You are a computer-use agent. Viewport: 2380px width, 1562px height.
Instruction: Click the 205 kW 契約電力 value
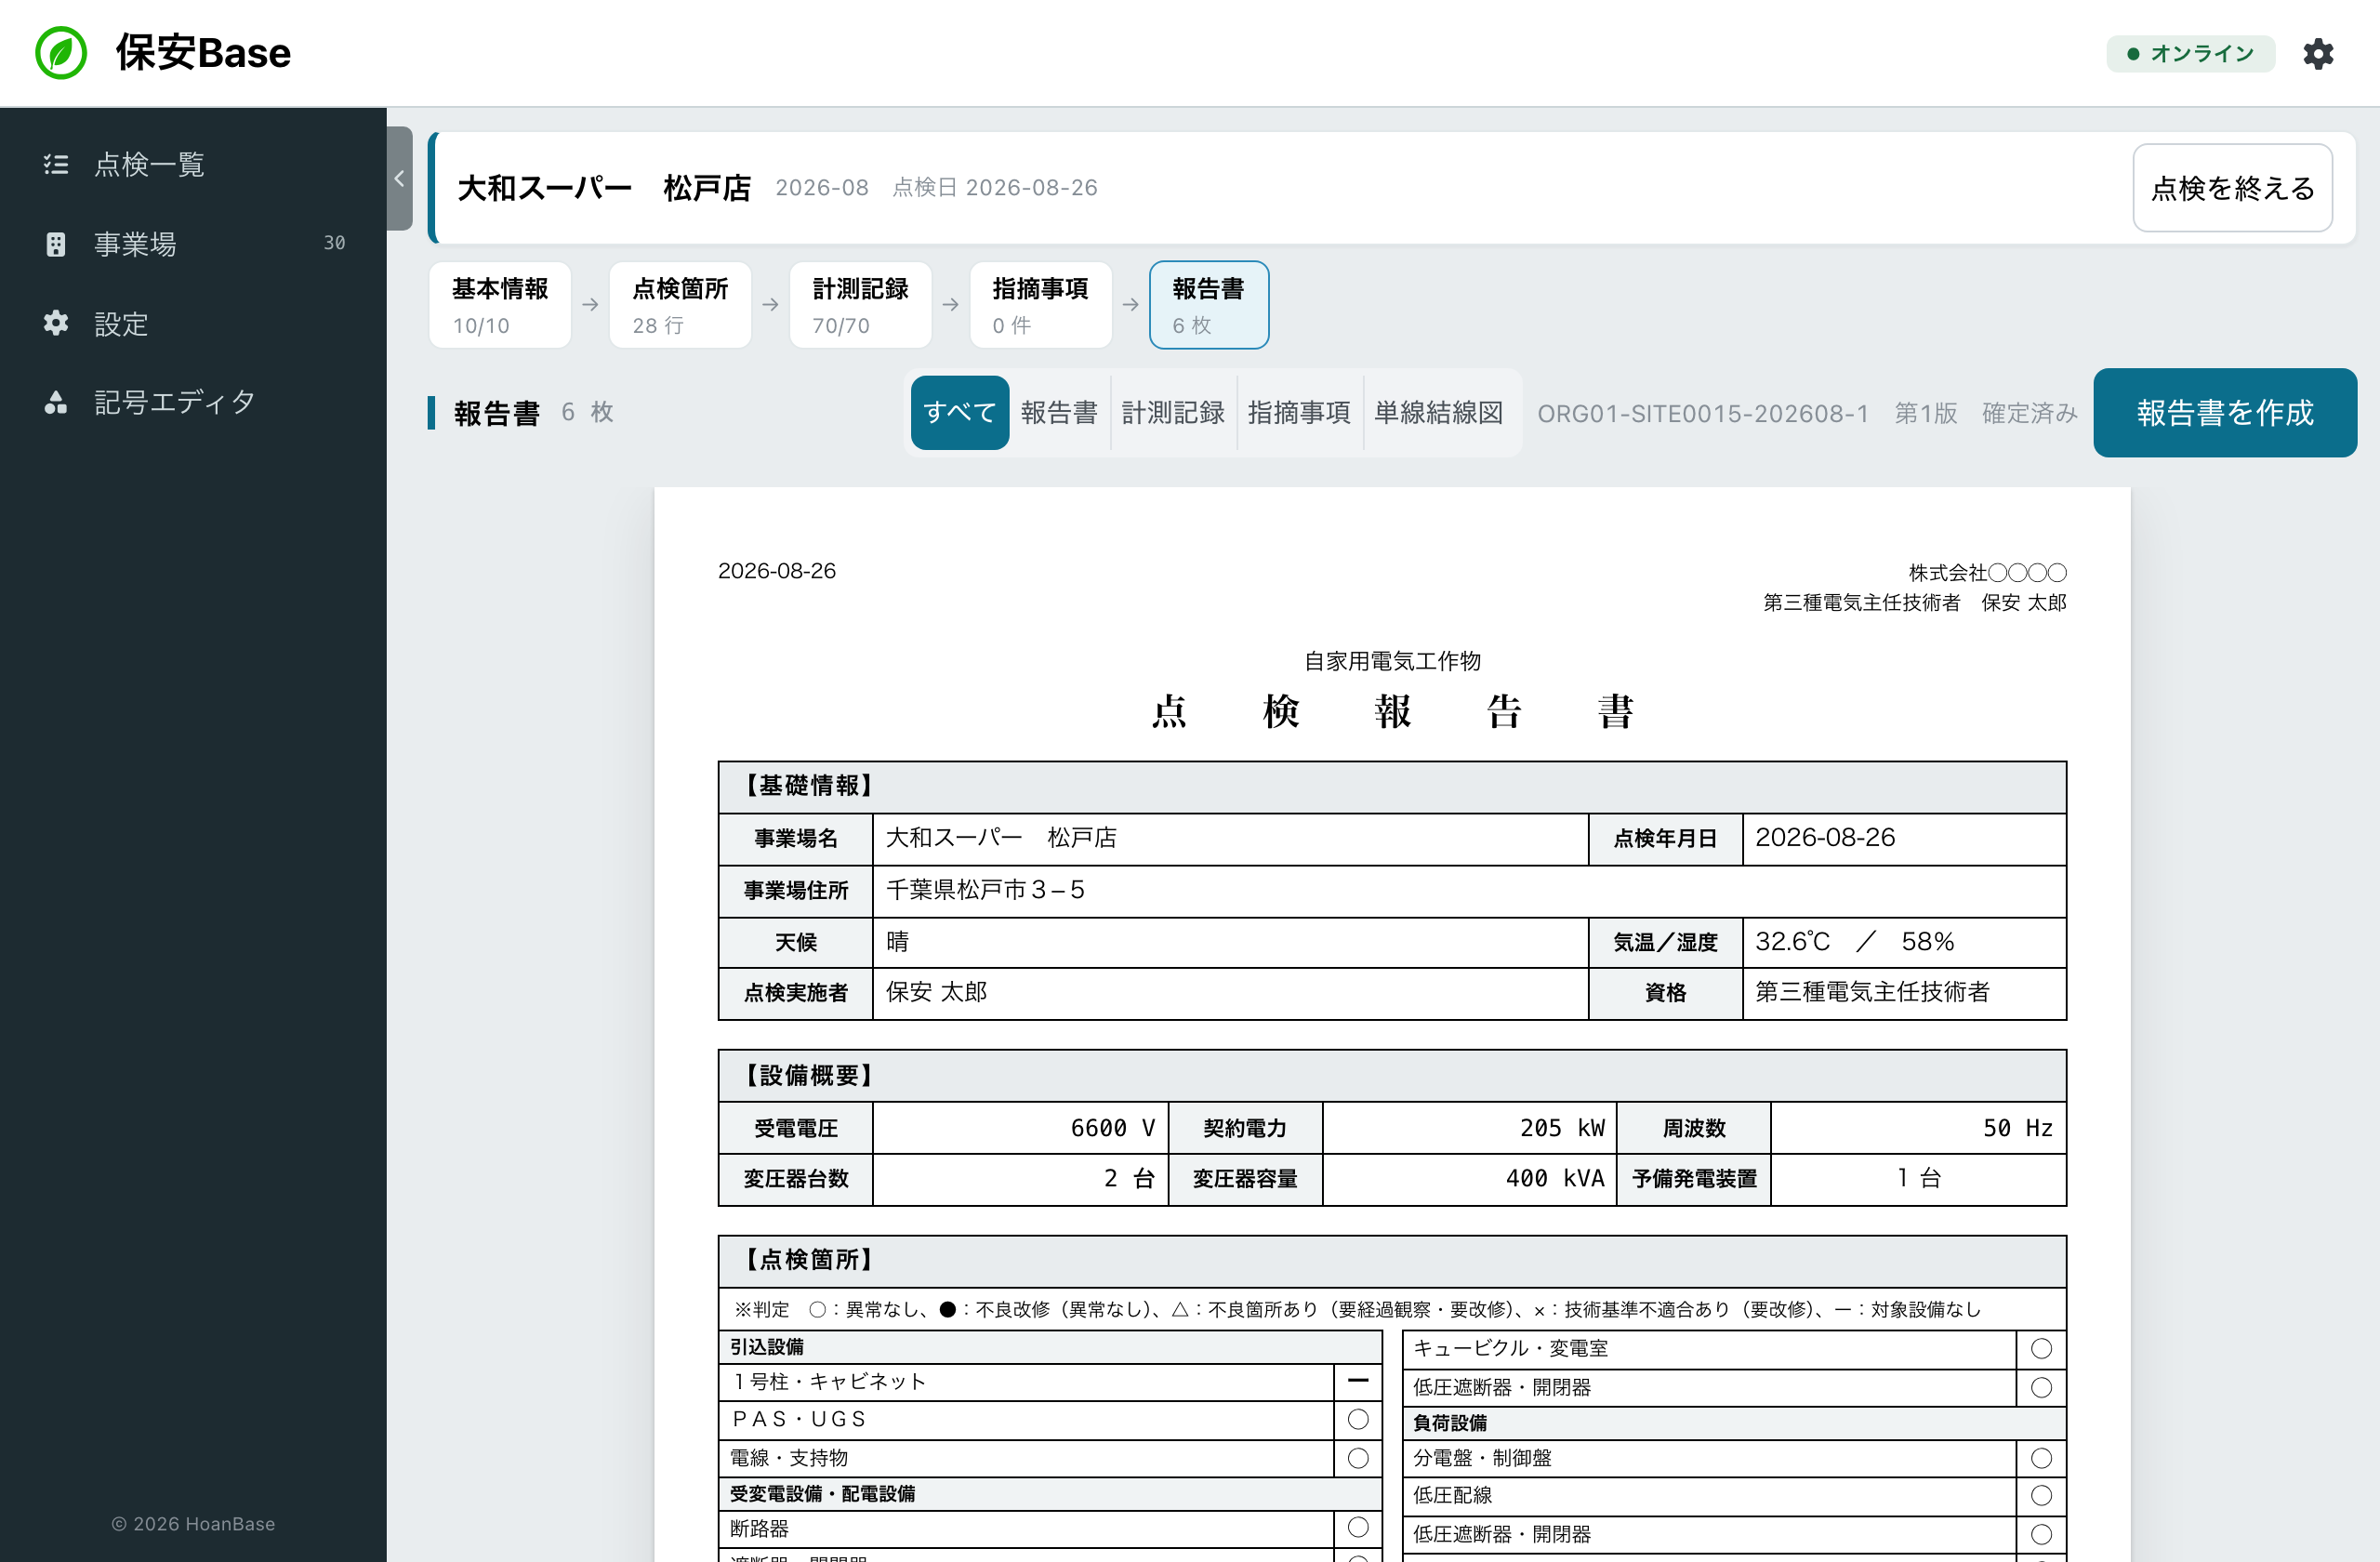pos(1469,1128)
